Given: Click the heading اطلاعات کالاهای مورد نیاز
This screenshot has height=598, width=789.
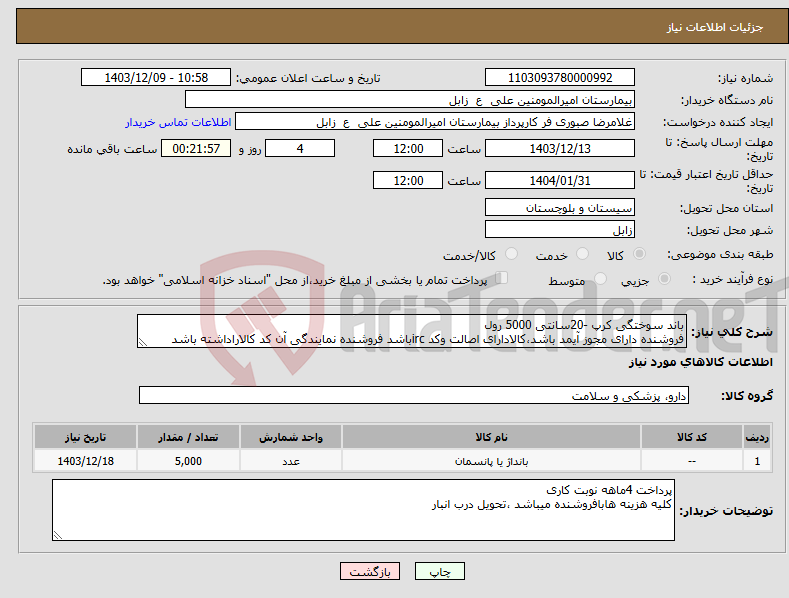Looking at the screenshot, I should (x=700, y=362).
